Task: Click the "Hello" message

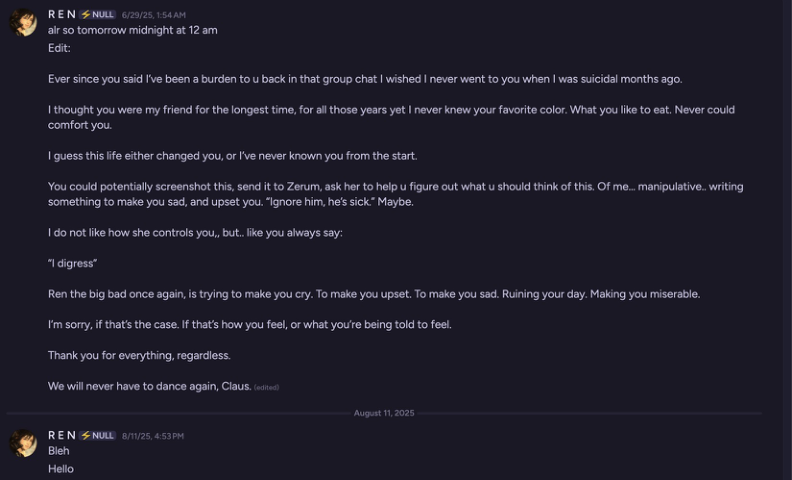Action: 61,469
